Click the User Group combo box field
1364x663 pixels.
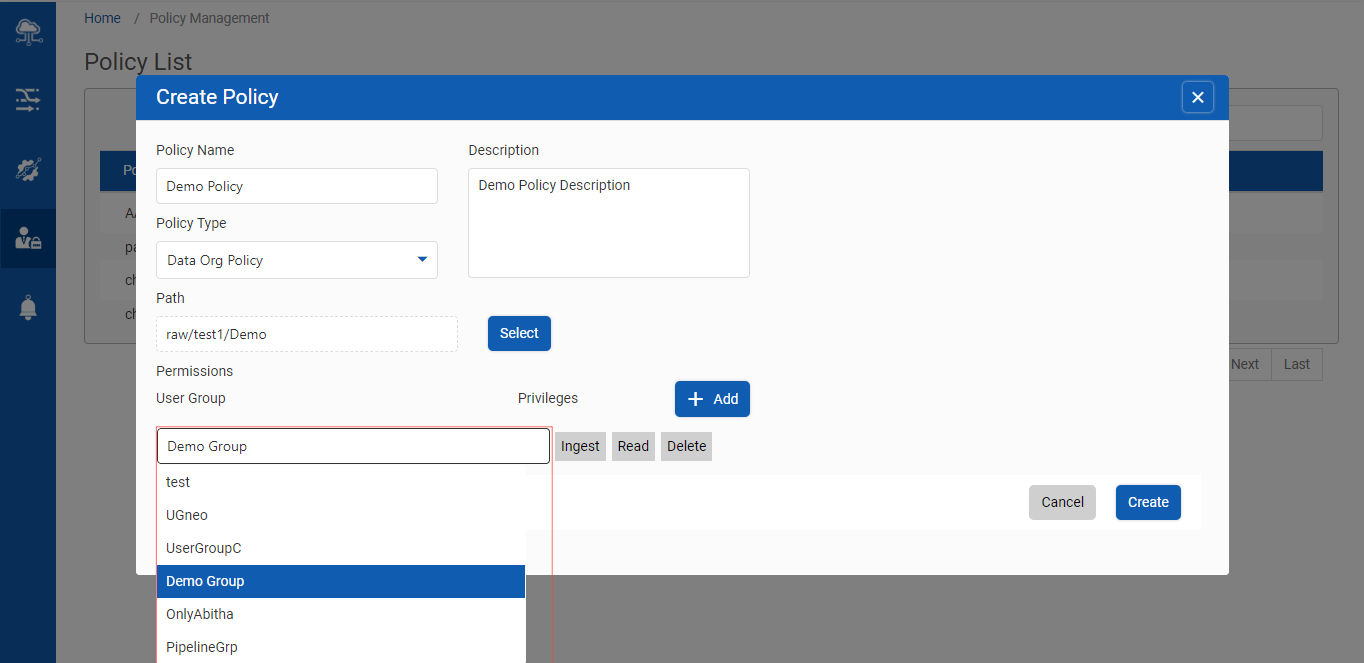pos(353,446)
